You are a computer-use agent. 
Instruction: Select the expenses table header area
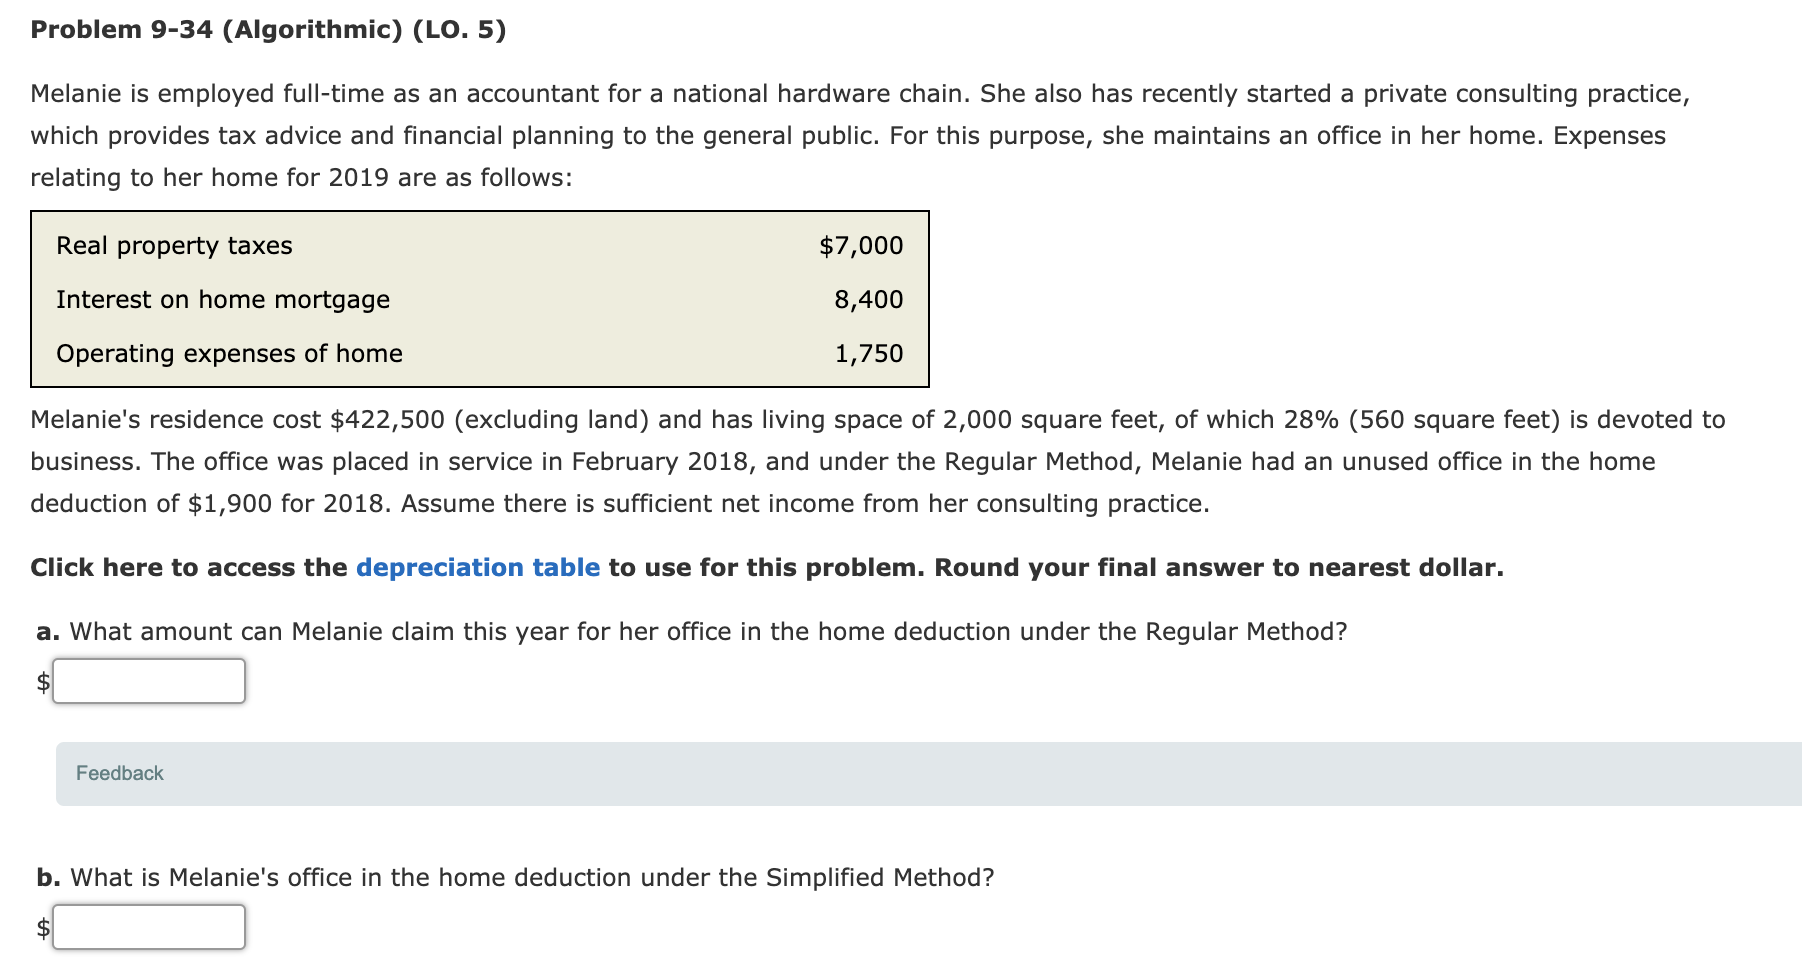[480, 218]
